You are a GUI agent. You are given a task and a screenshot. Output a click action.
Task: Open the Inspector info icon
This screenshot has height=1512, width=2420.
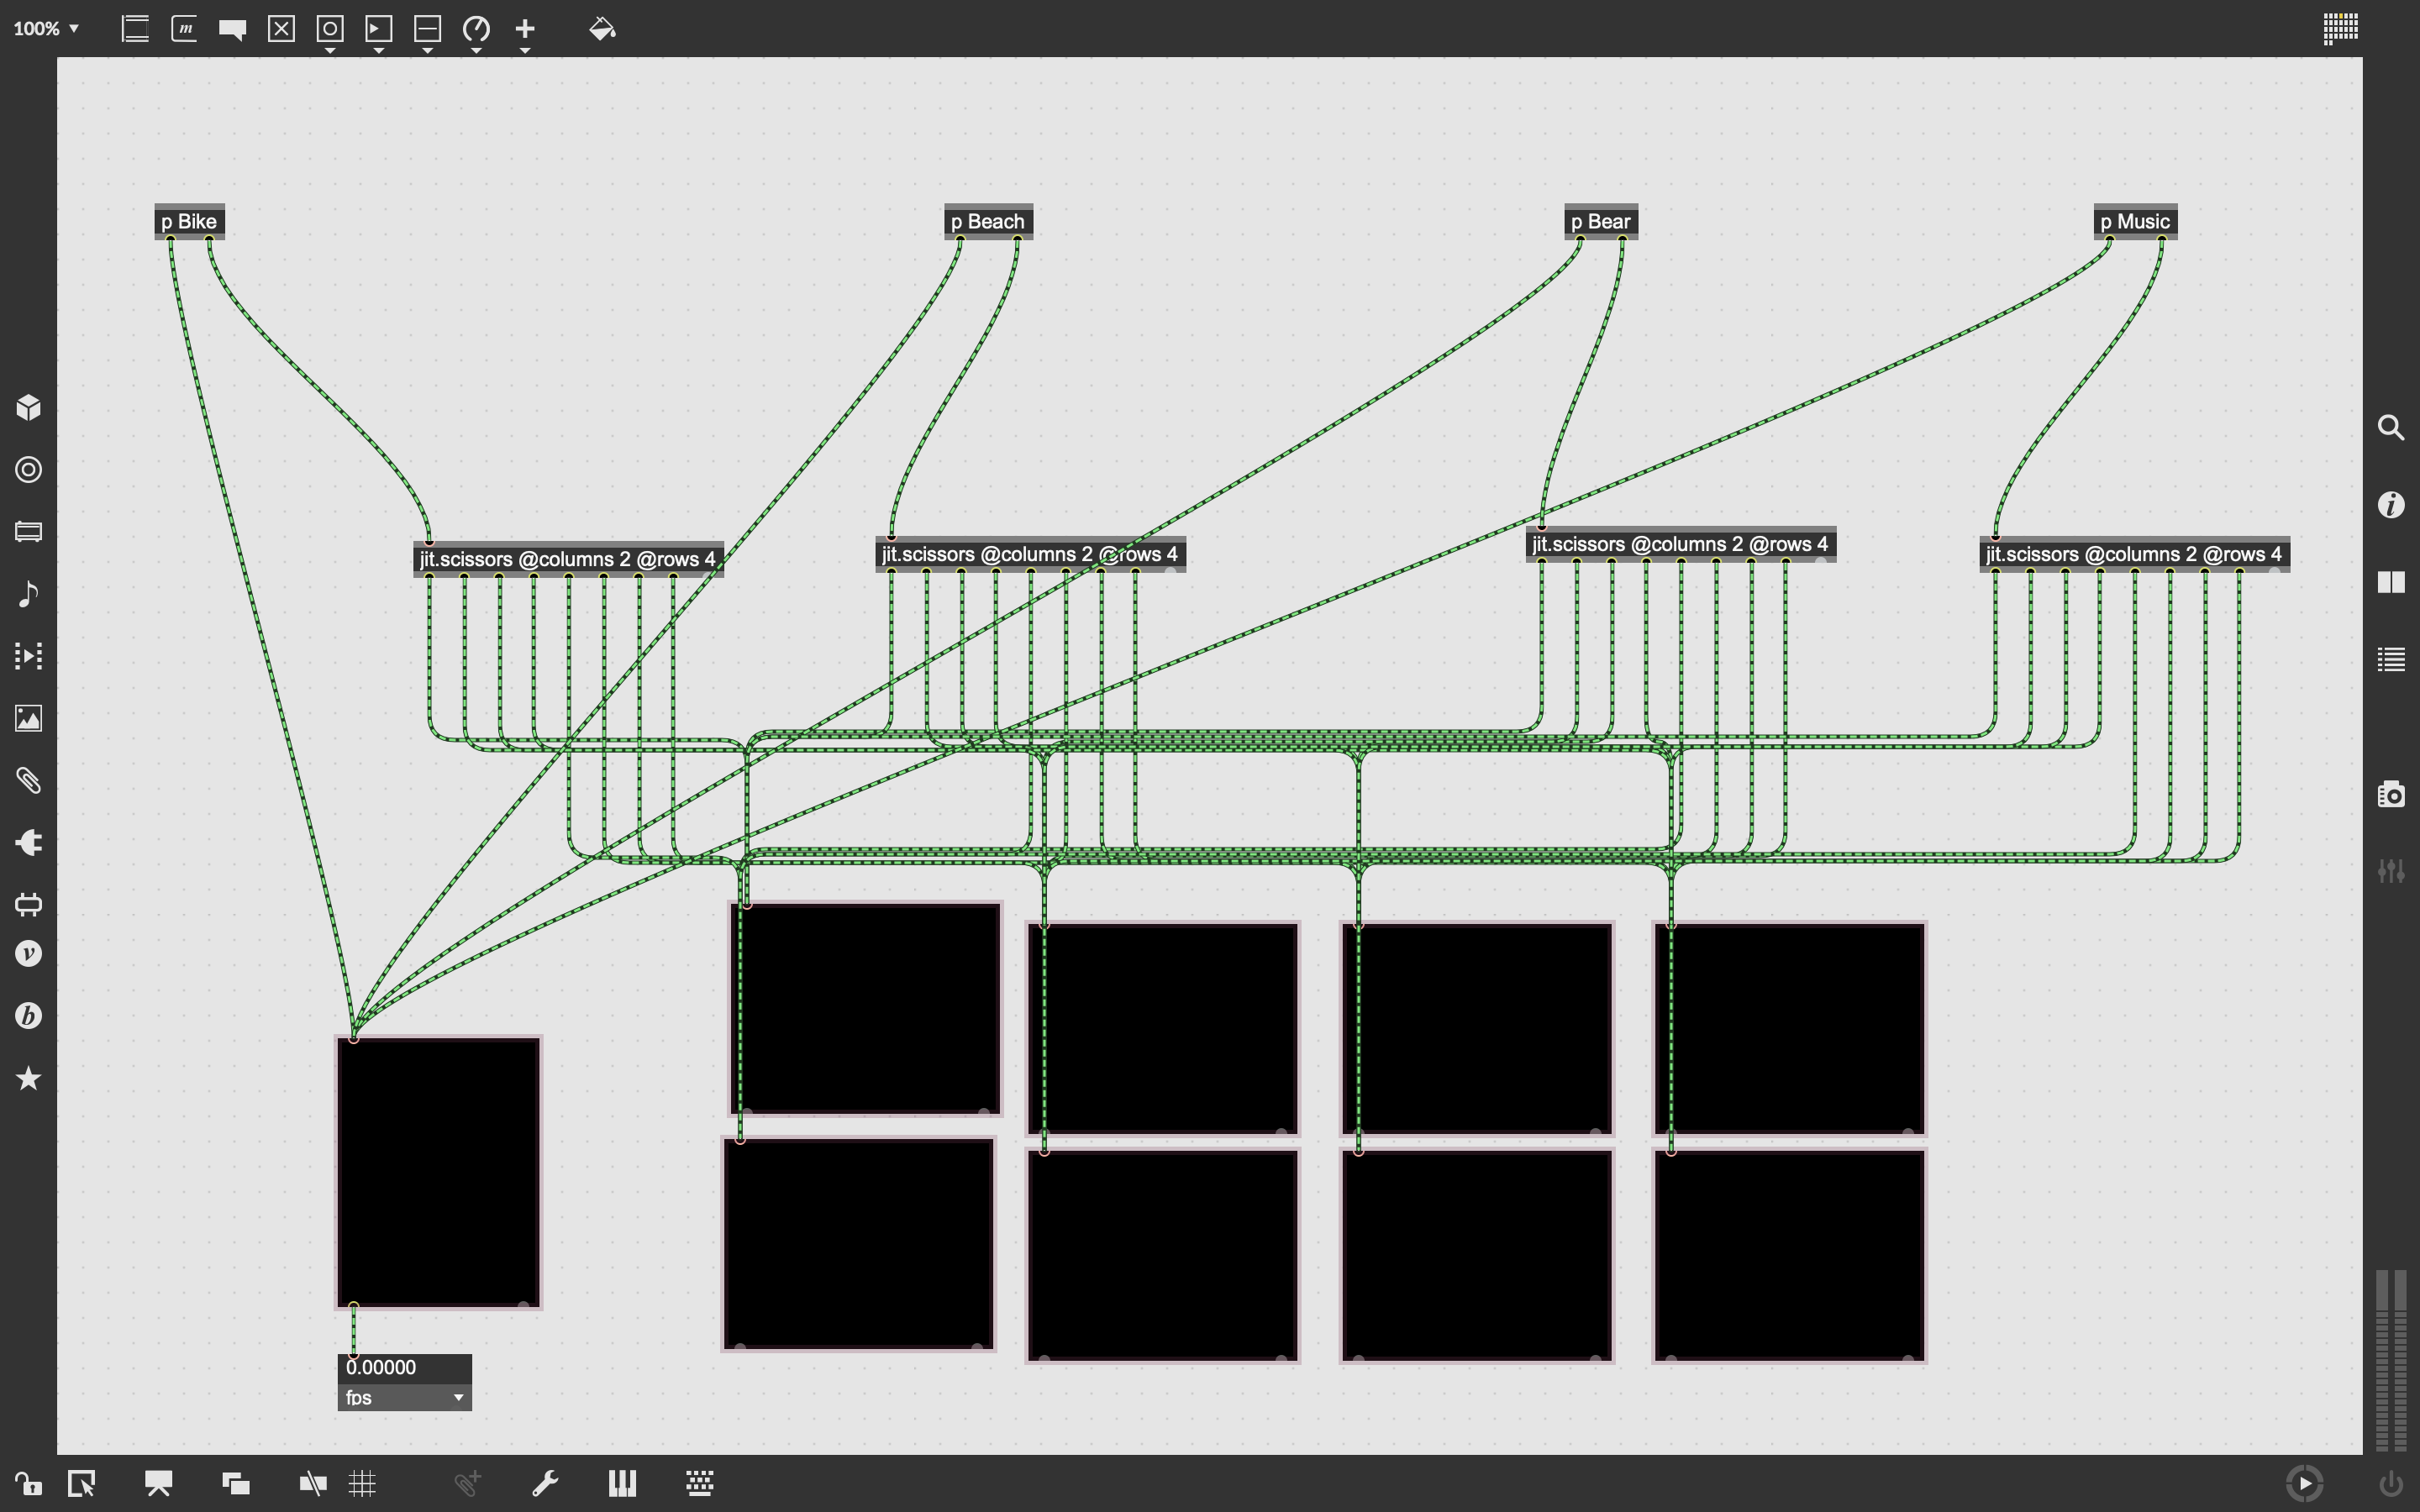click(x=2391, y=505)
